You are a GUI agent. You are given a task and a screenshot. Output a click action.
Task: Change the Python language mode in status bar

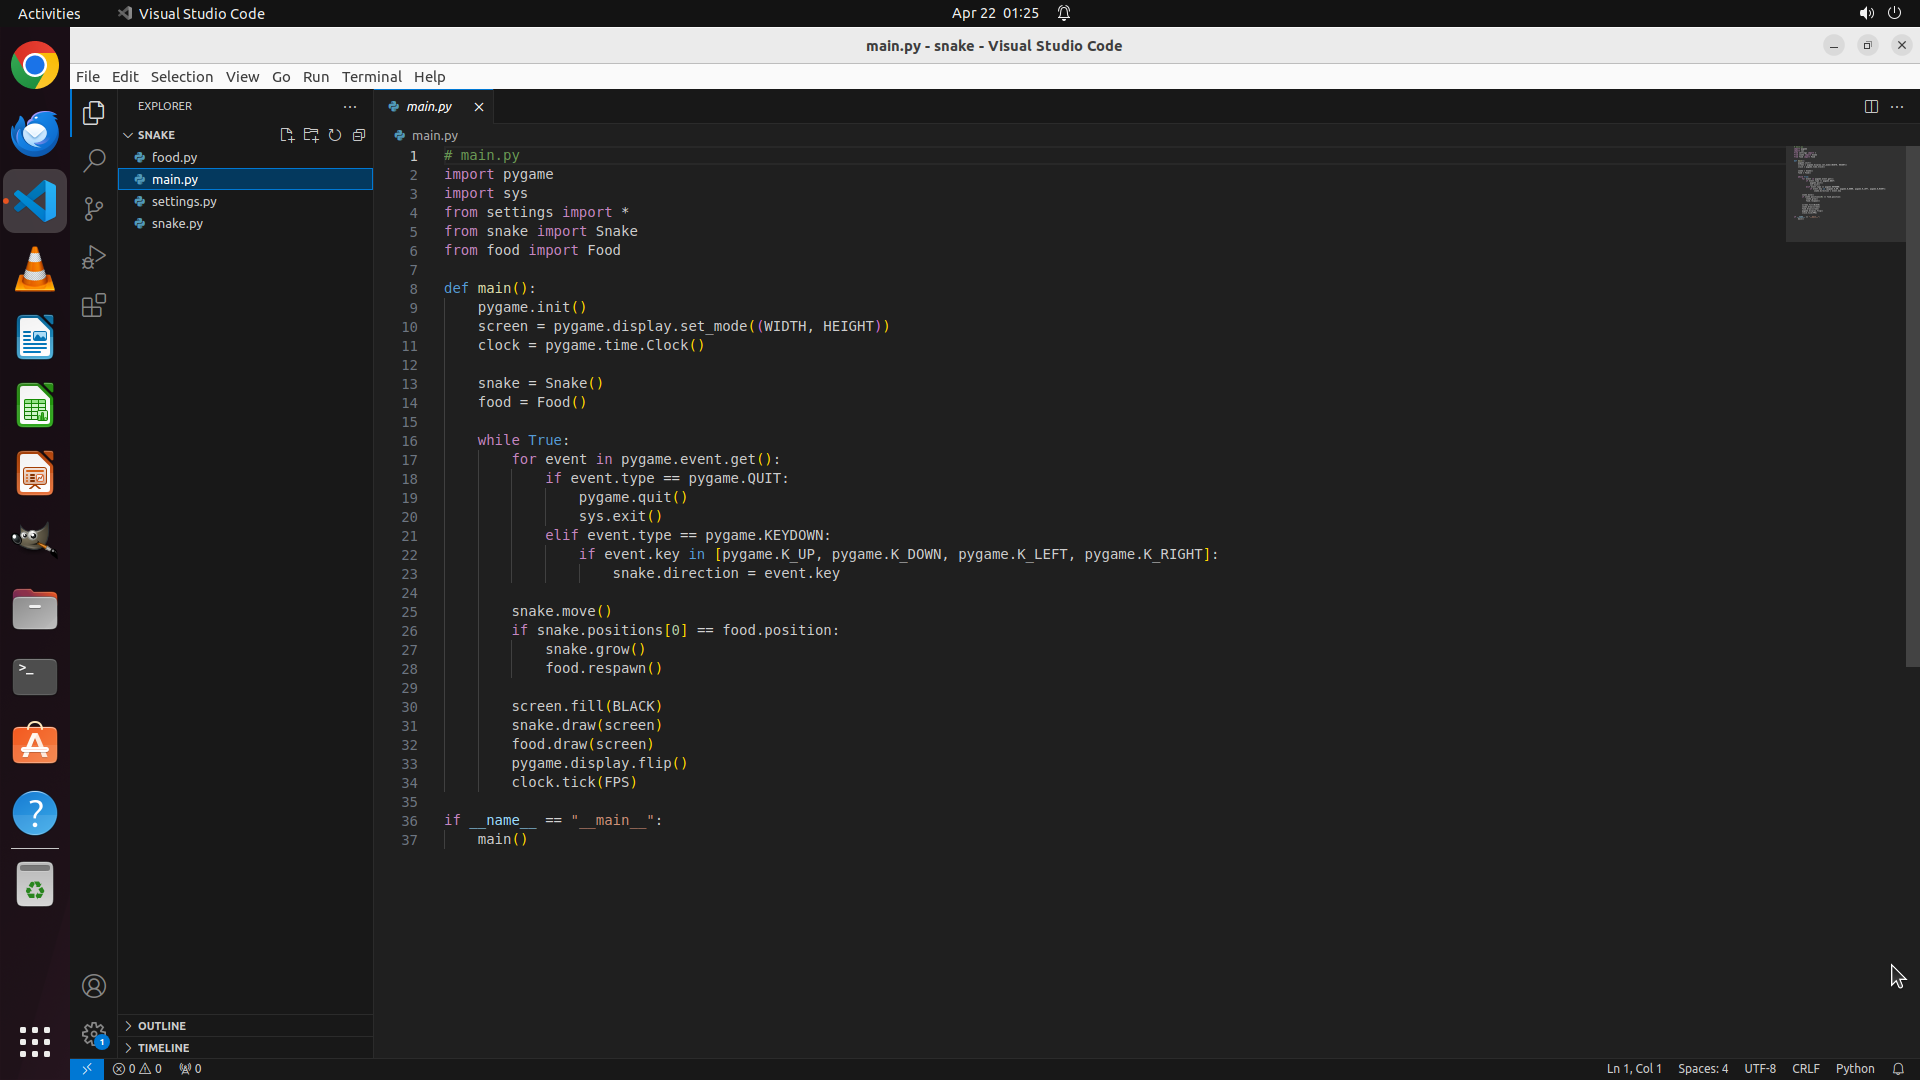1855,1068
